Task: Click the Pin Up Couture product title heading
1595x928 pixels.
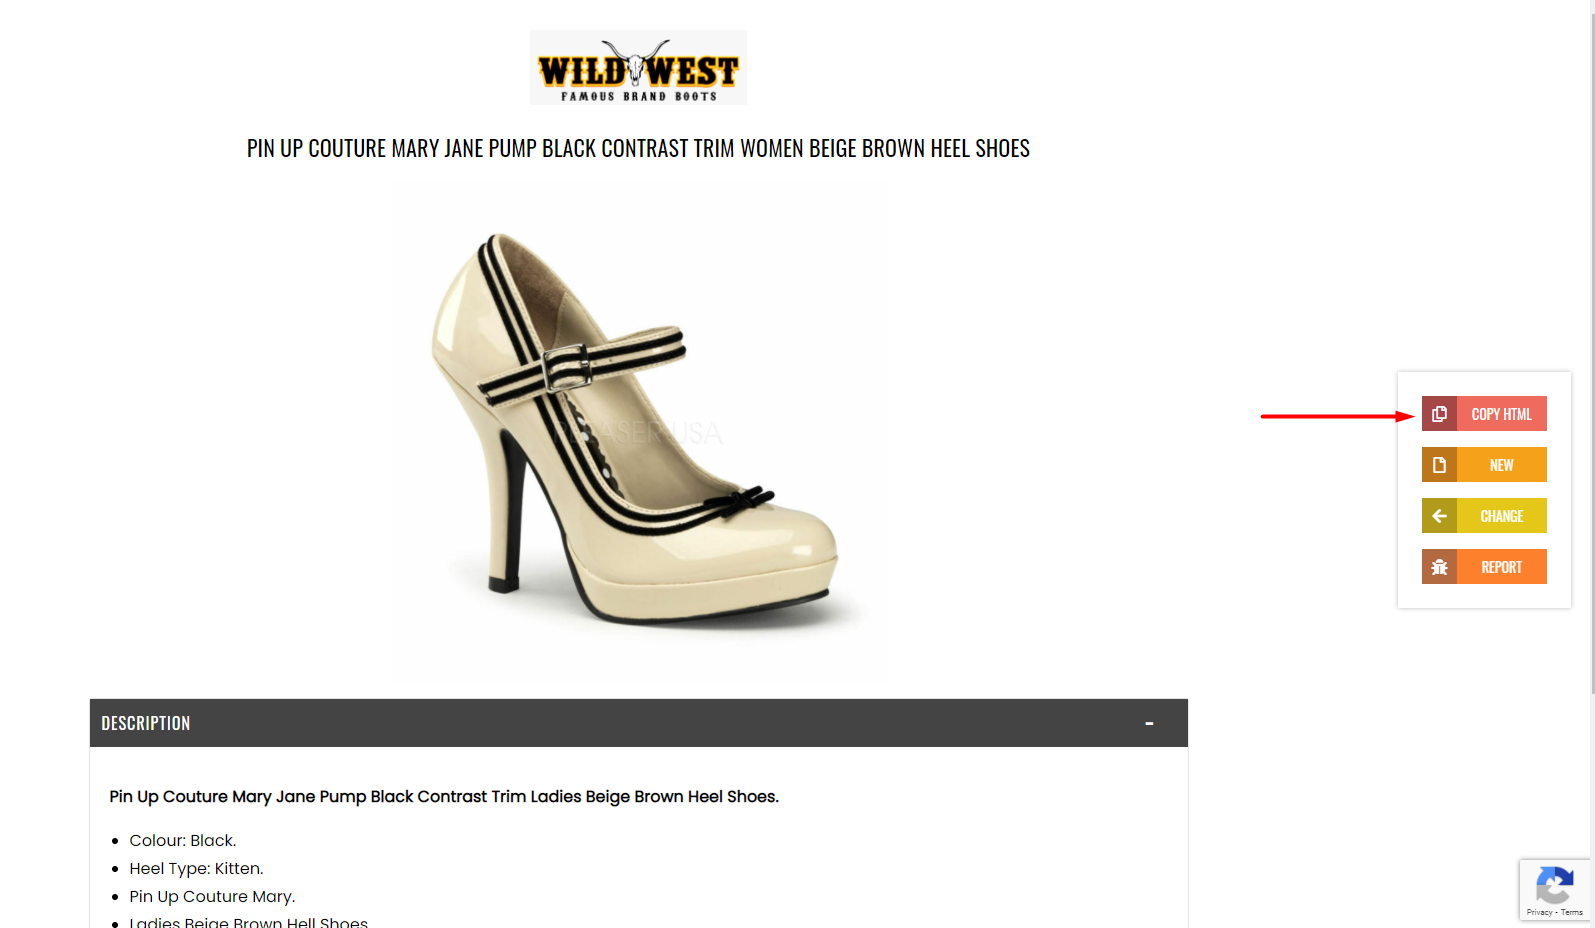Action: pyautogui.click(x=638, y=148)
